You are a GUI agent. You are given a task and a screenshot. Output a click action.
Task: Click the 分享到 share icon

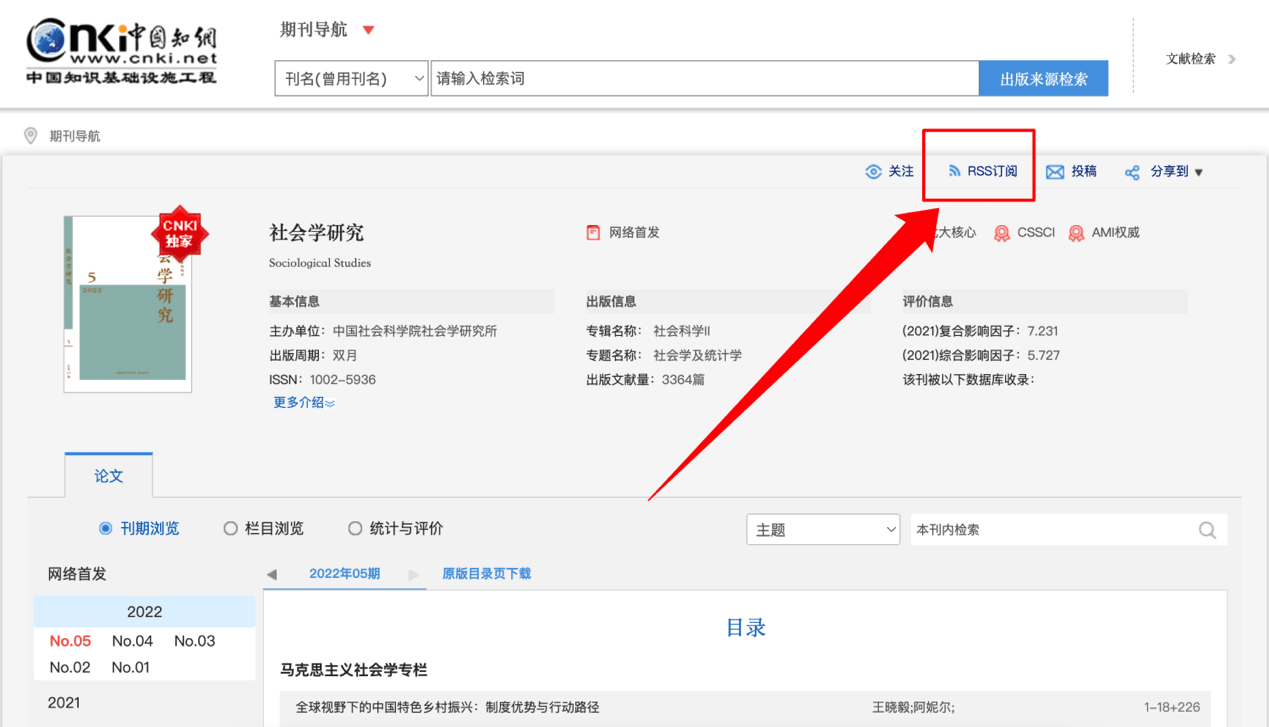click(1135, 171)
